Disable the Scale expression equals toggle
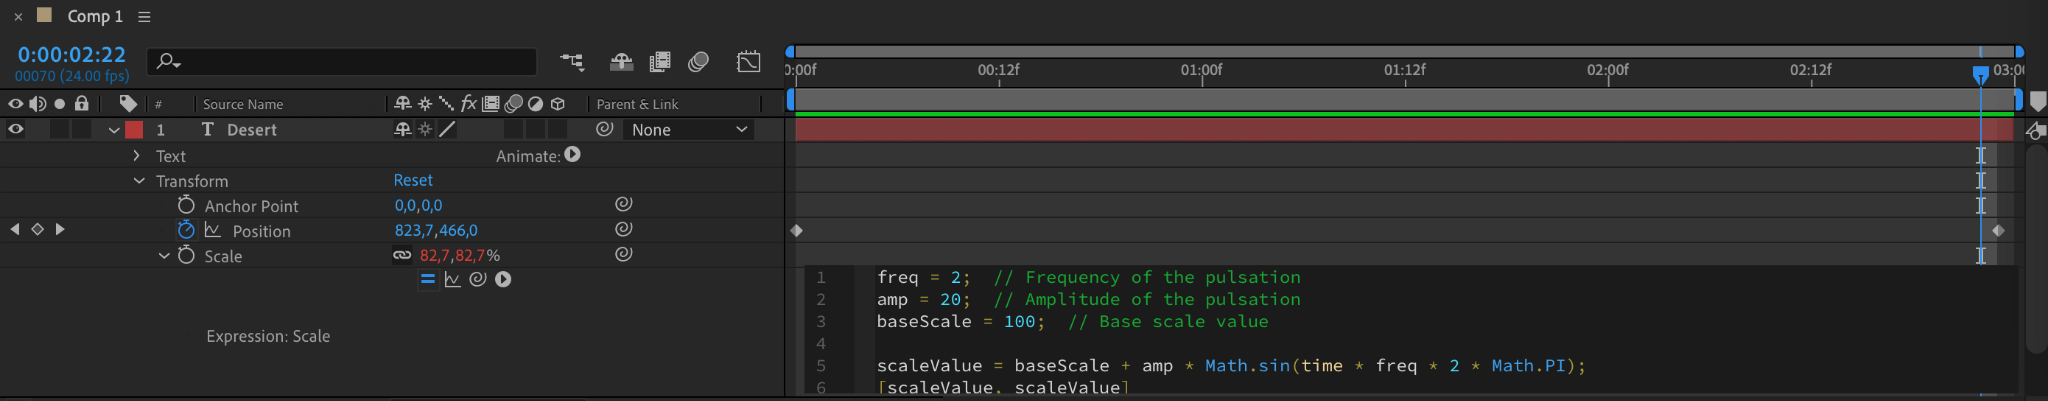The height and width of the screenshot is (401, 2048). tap(427, 280)
